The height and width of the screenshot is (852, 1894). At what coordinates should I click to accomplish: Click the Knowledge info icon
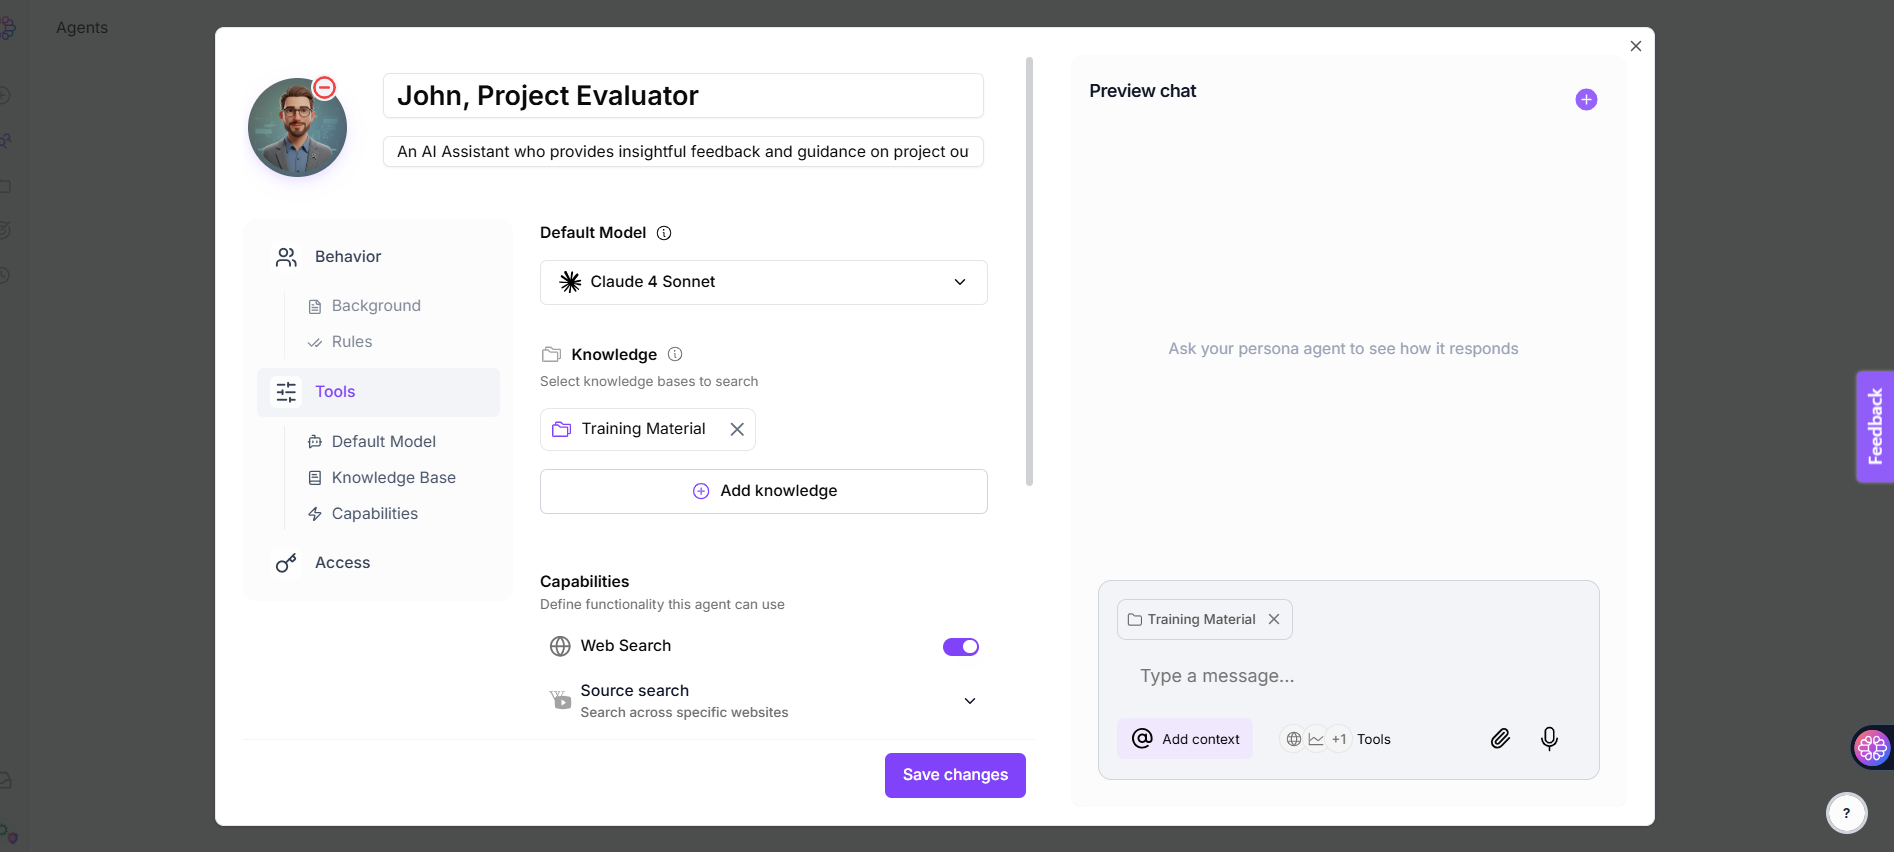click(x=675, y=354)
